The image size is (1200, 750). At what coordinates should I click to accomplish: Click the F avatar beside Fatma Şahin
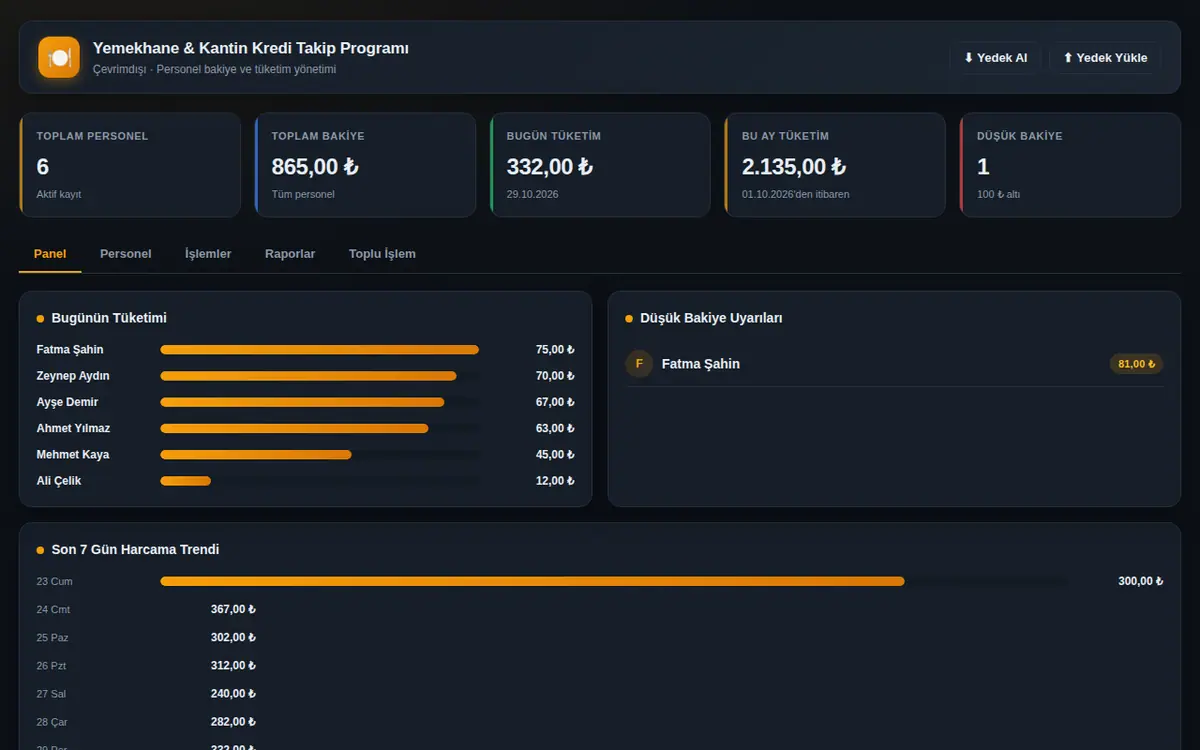click(639, 364)
